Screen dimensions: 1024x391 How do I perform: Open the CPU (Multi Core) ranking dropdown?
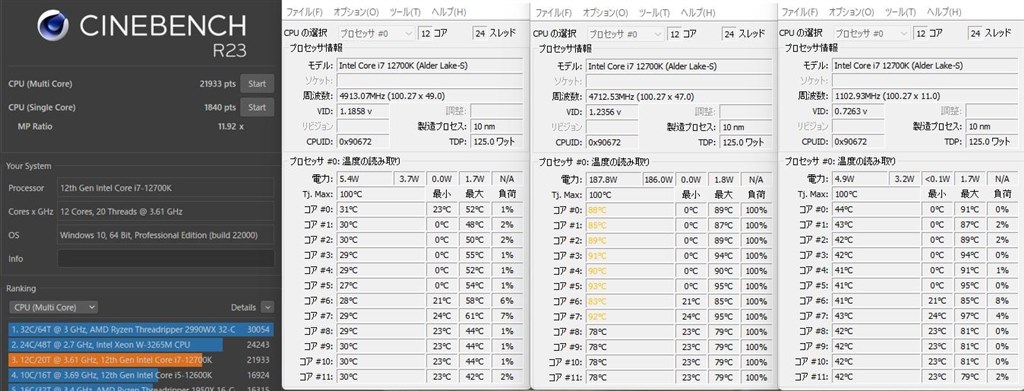(x=54, y=307)
